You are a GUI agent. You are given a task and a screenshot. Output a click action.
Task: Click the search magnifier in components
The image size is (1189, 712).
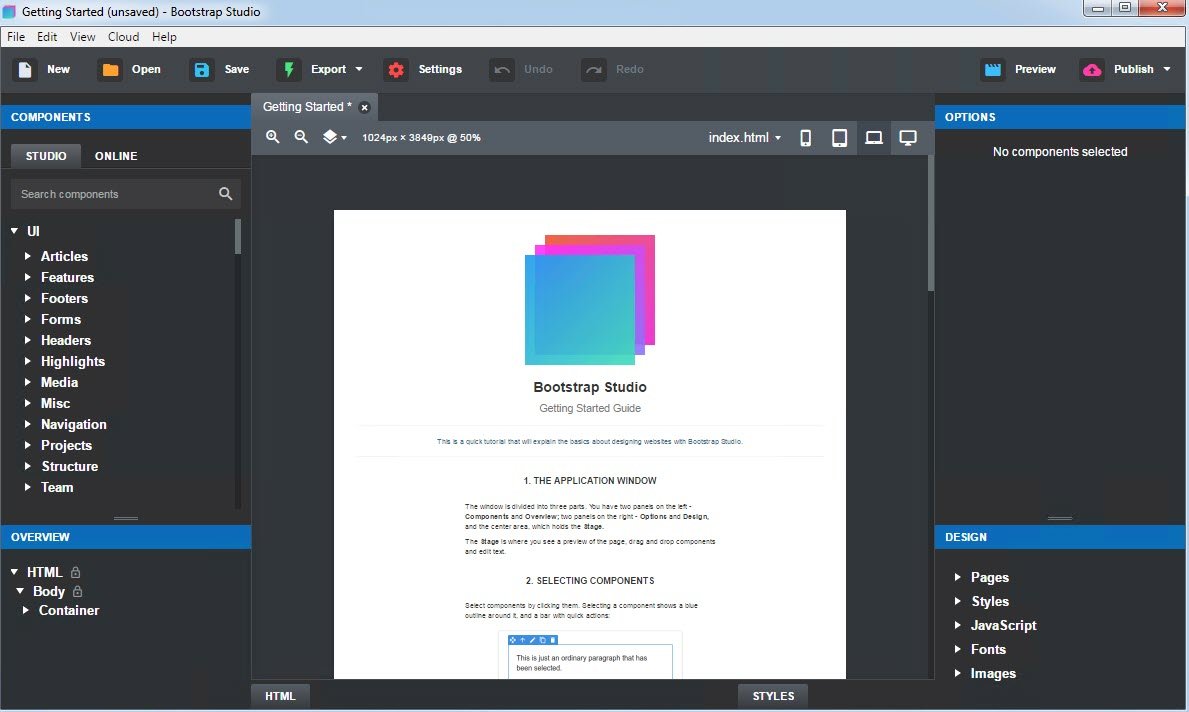tap(225, 194)
